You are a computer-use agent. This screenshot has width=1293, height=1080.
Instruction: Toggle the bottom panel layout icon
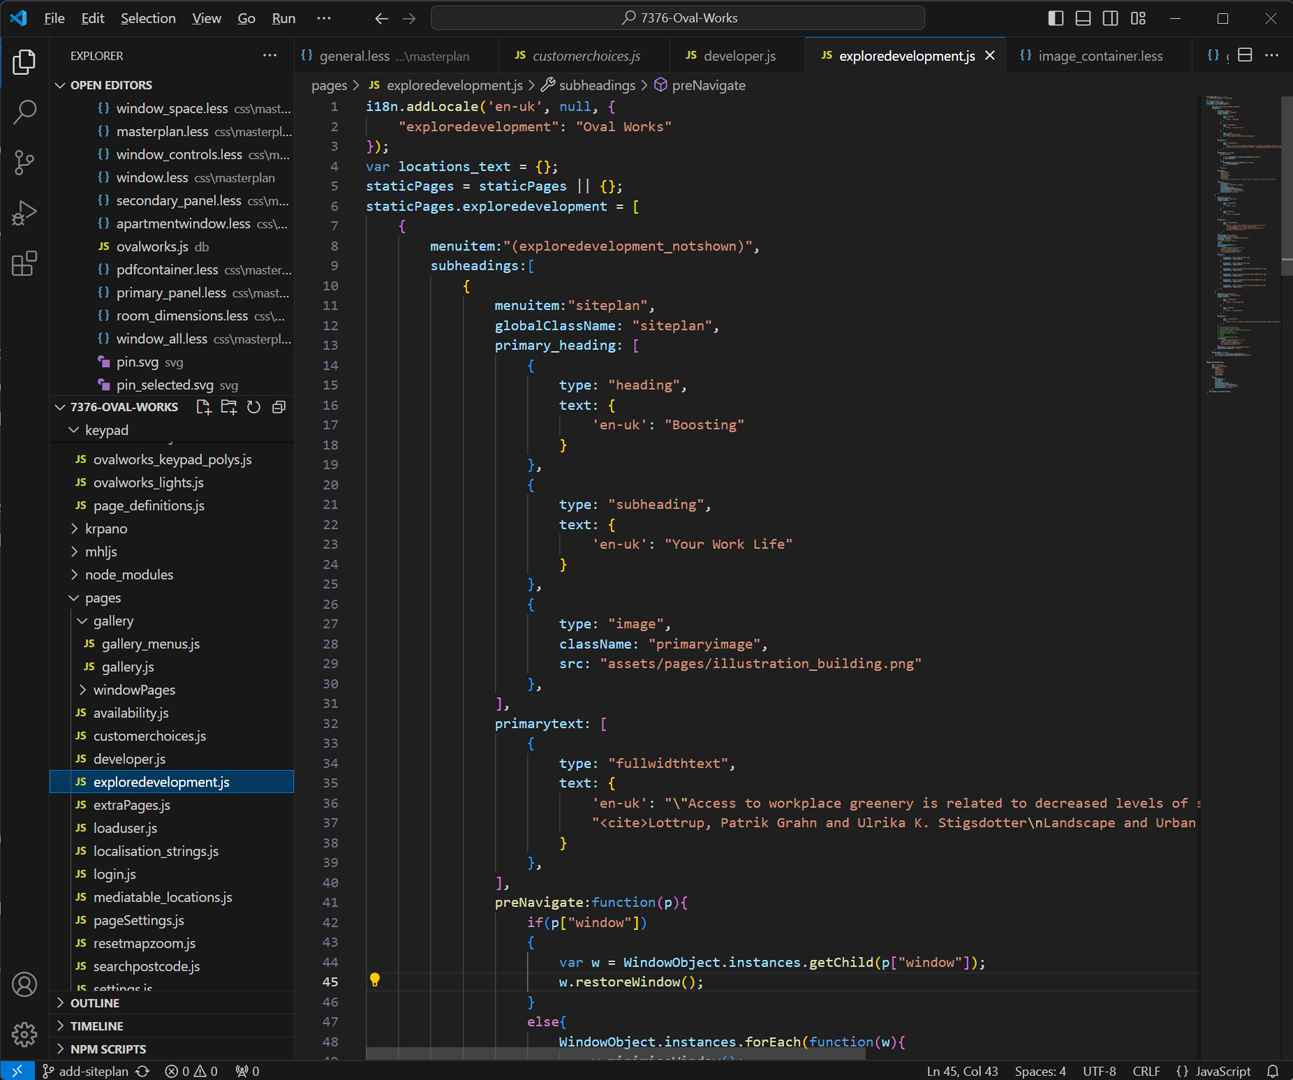pos(1083,18)
